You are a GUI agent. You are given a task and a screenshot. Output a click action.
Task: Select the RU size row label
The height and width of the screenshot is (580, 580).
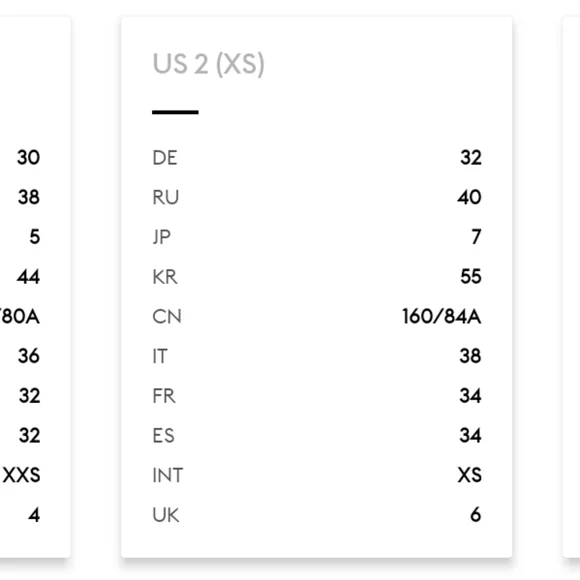tap(165, 197)
